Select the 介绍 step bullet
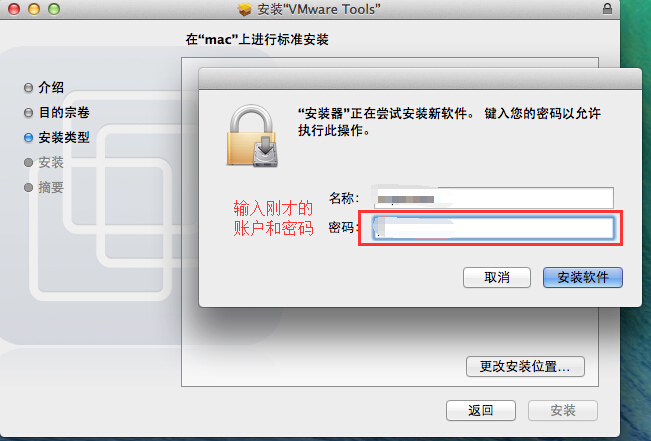 [x=28, y=88]
